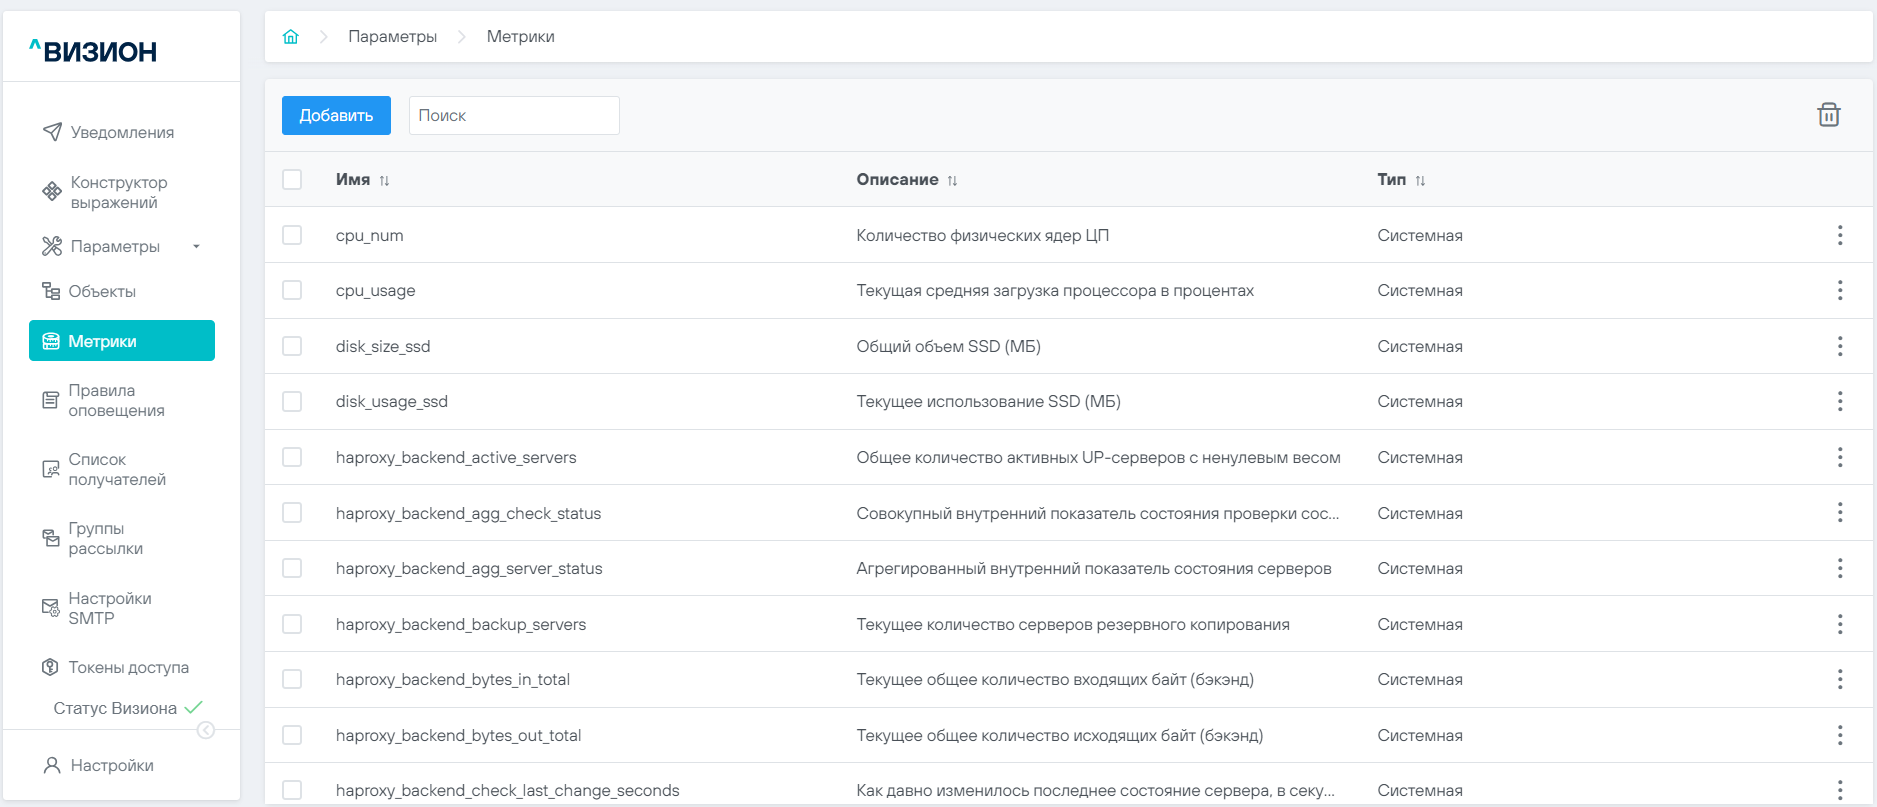
Task: Open Уведомления from the sidebar
Action: 121,132
